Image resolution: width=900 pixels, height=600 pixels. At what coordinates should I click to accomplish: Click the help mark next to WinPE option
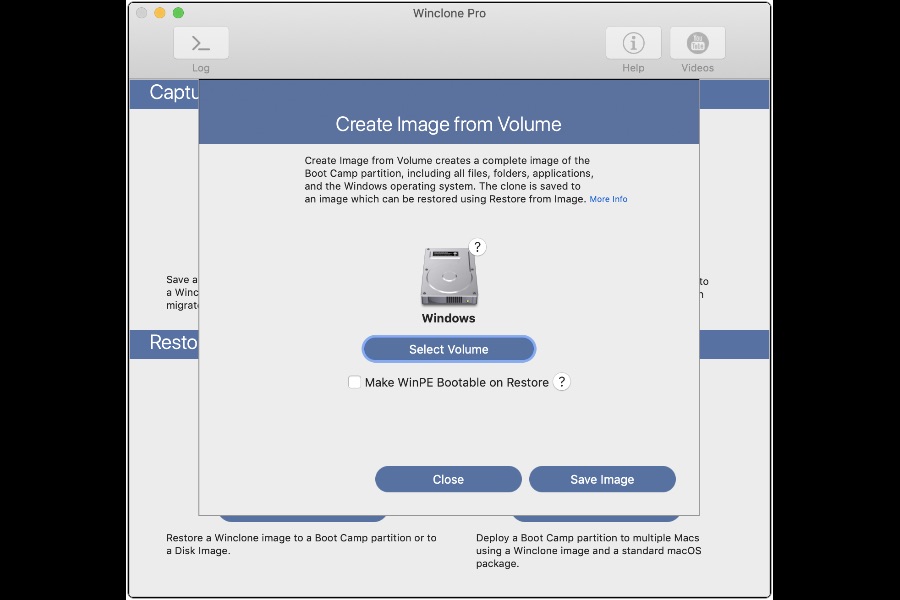coord(562,382)
